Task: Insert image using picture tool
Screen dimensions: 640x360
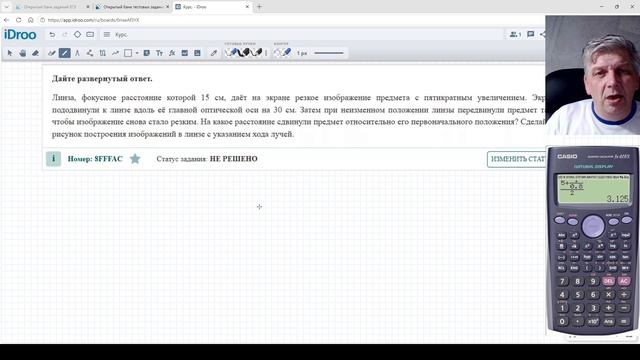Action: tap(198, 53)
